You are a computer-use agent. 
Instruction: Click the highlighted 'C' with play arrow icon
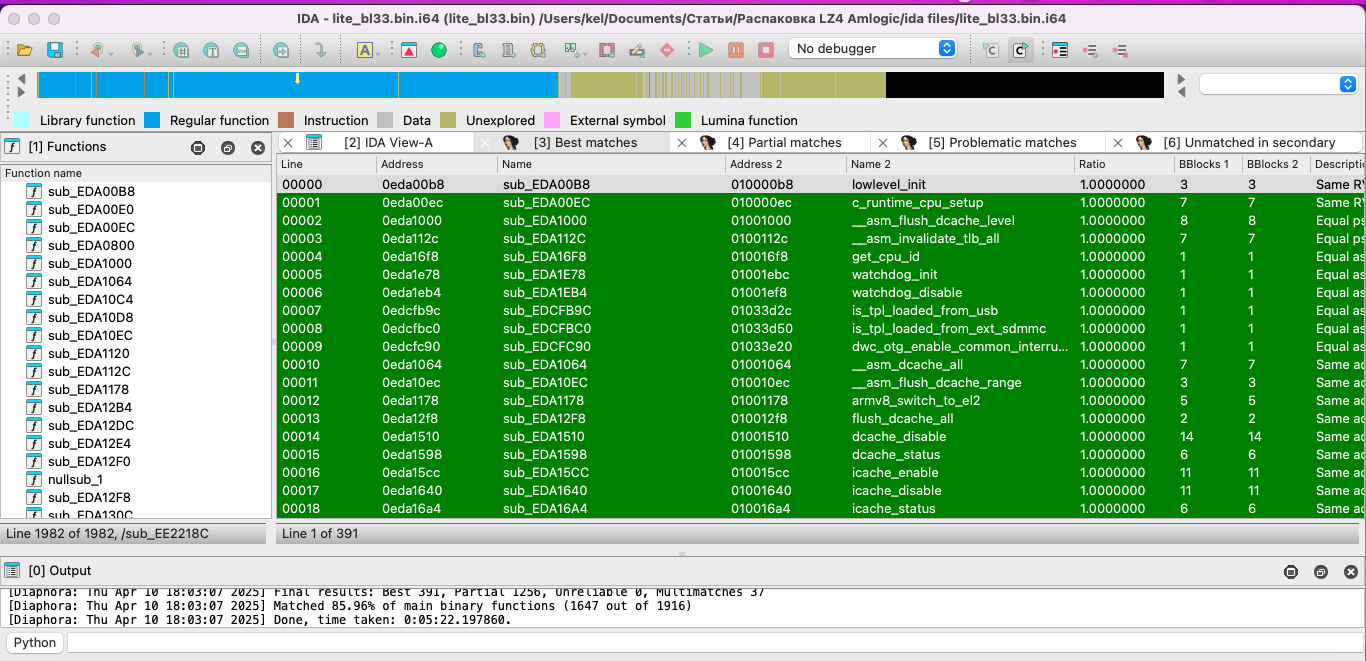coord(1020,49)
